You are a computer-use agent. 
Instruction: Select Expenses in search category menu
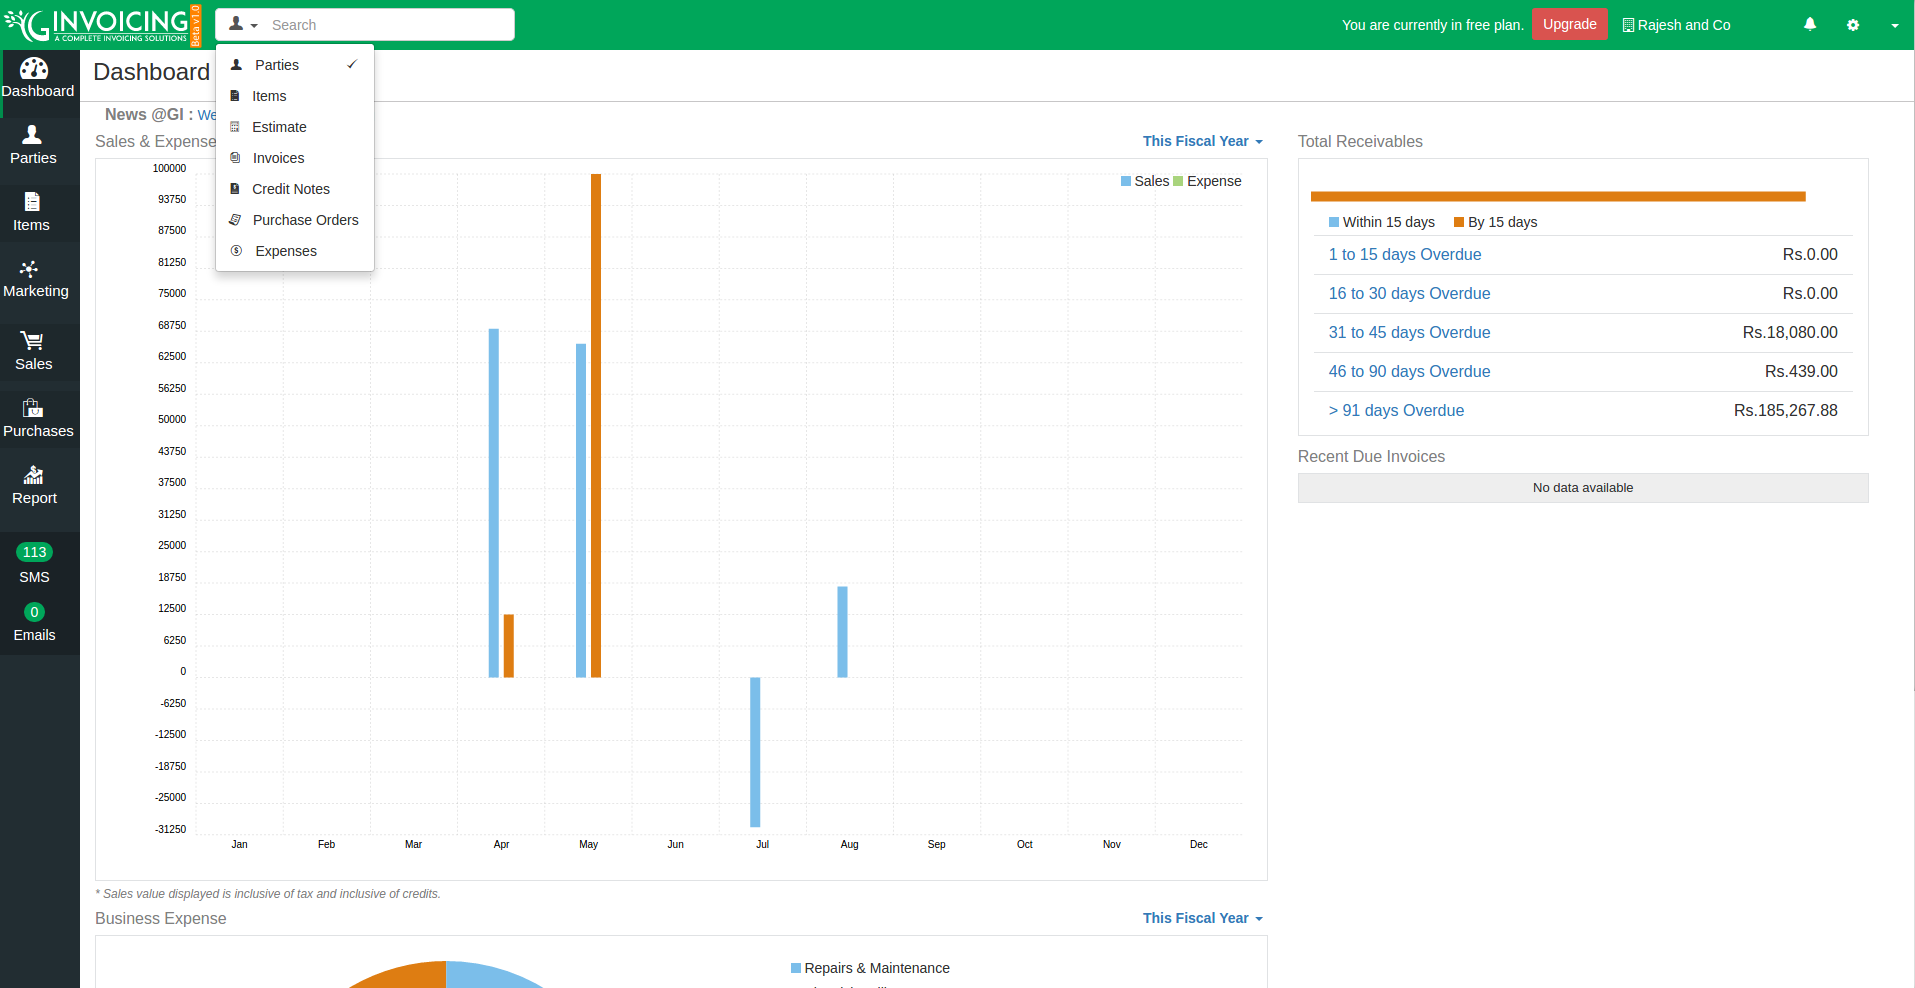295,251
